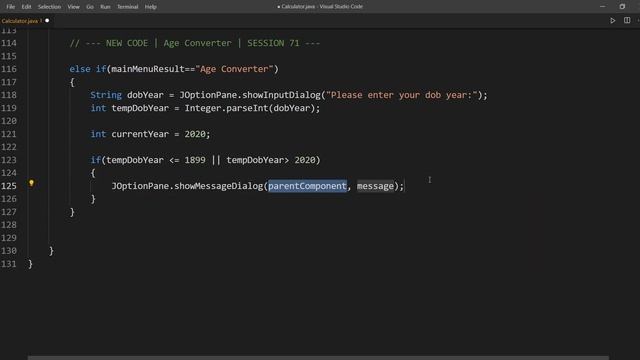Click the "Age Converter" string literal

[234, 69]
